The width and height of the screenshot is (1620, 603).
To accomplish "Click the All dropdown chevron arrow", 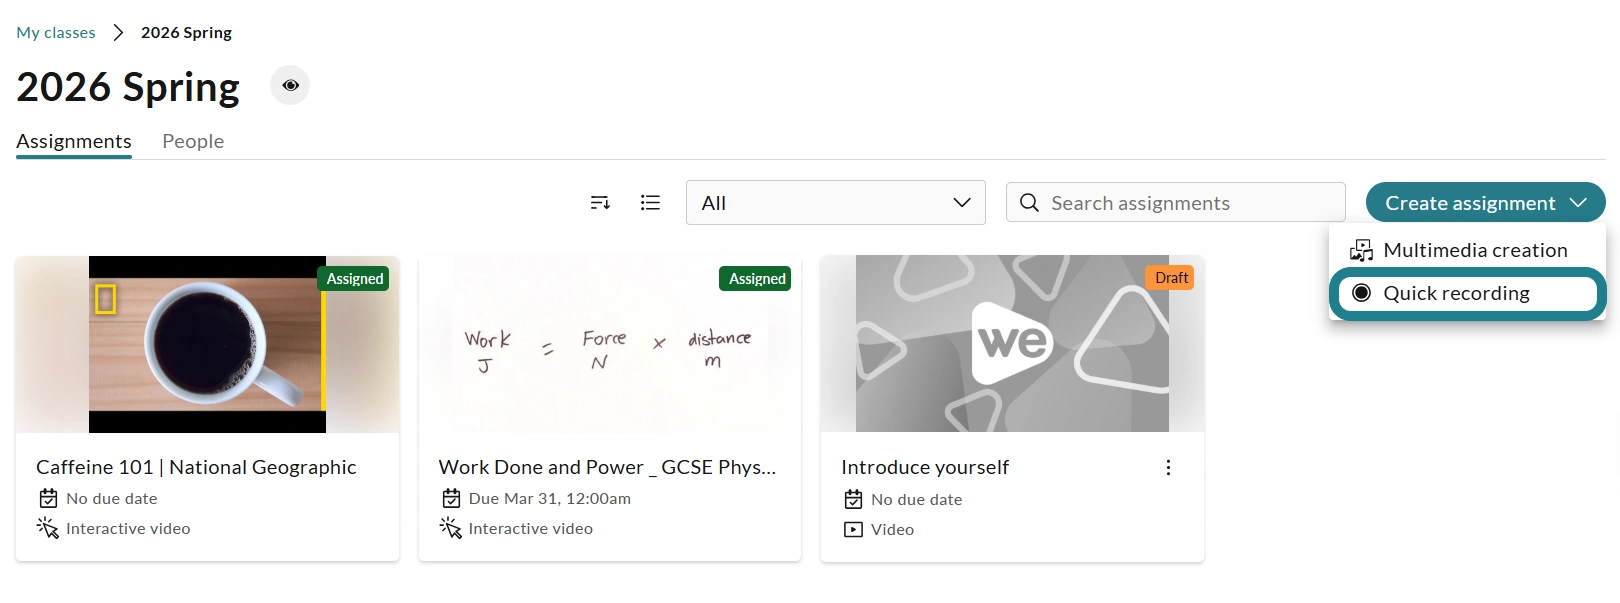I will (962, 203).
